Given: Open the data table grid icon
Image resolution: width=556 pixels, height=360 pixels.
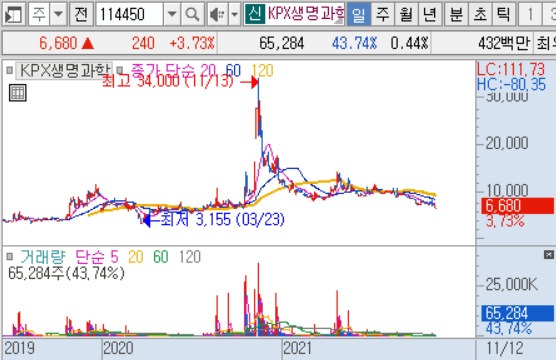Looking at the screenshot, I should 18,93.
